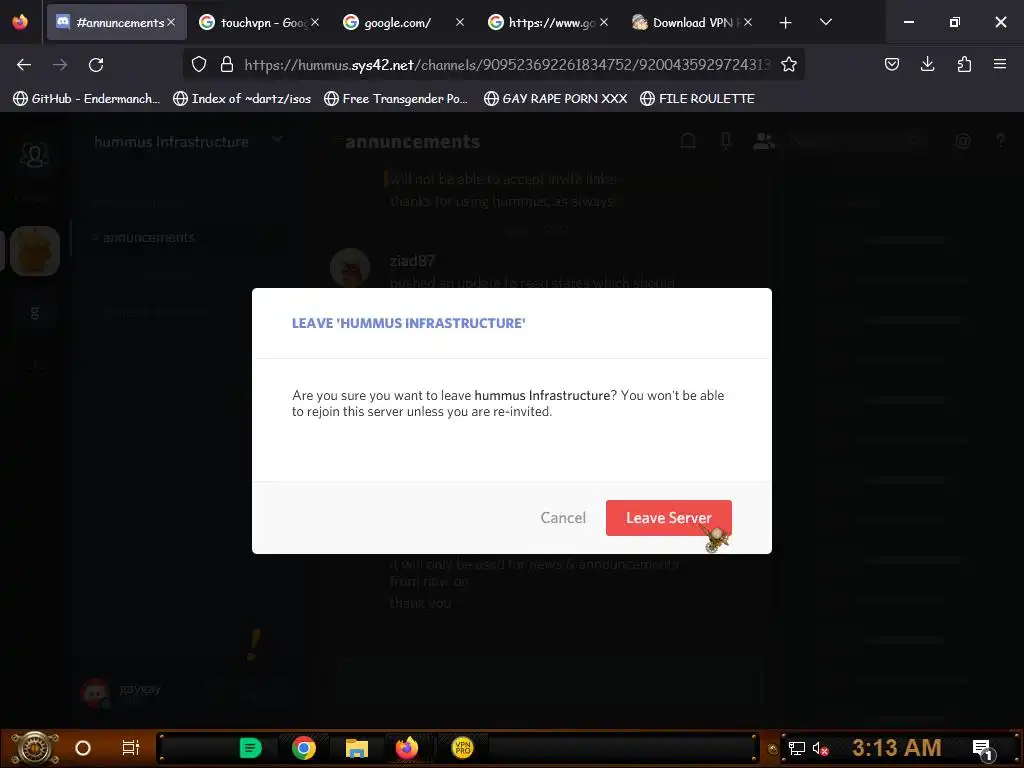Screen dimensions: 1024x768
Task: Switch to the touchvpn Google tab
Action: click(260, 22)
